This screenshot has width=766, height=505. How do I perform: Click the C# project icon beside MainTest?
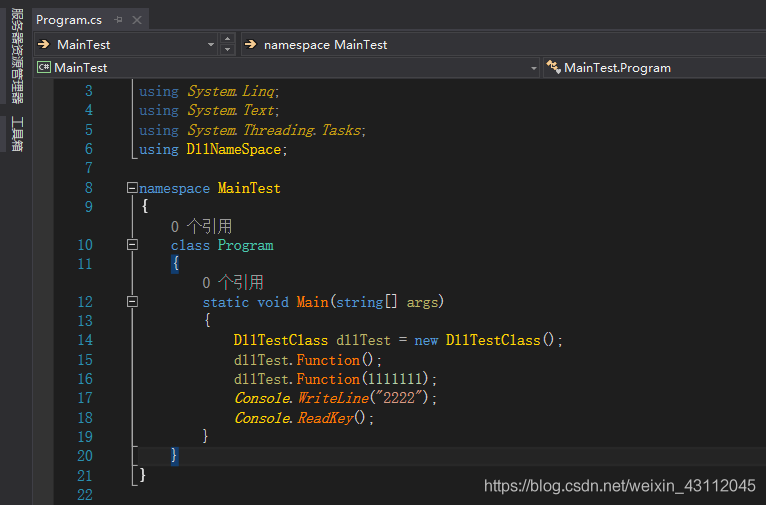coord(43,68)
